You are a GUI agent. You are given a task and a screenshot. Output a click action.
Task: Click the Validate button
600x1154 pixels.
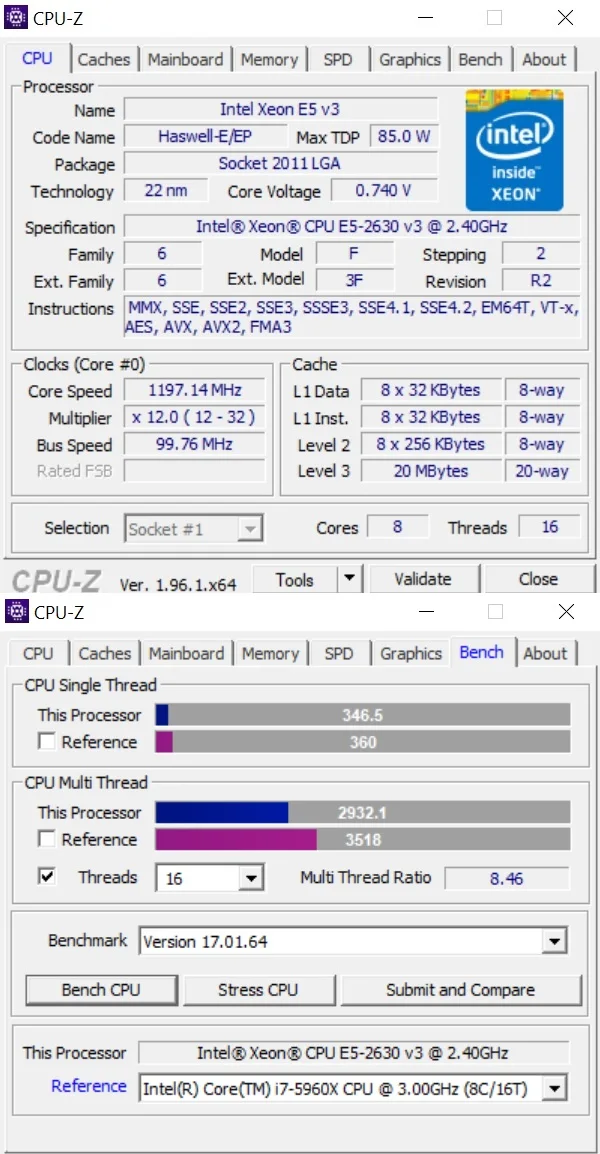click(423, 579)
